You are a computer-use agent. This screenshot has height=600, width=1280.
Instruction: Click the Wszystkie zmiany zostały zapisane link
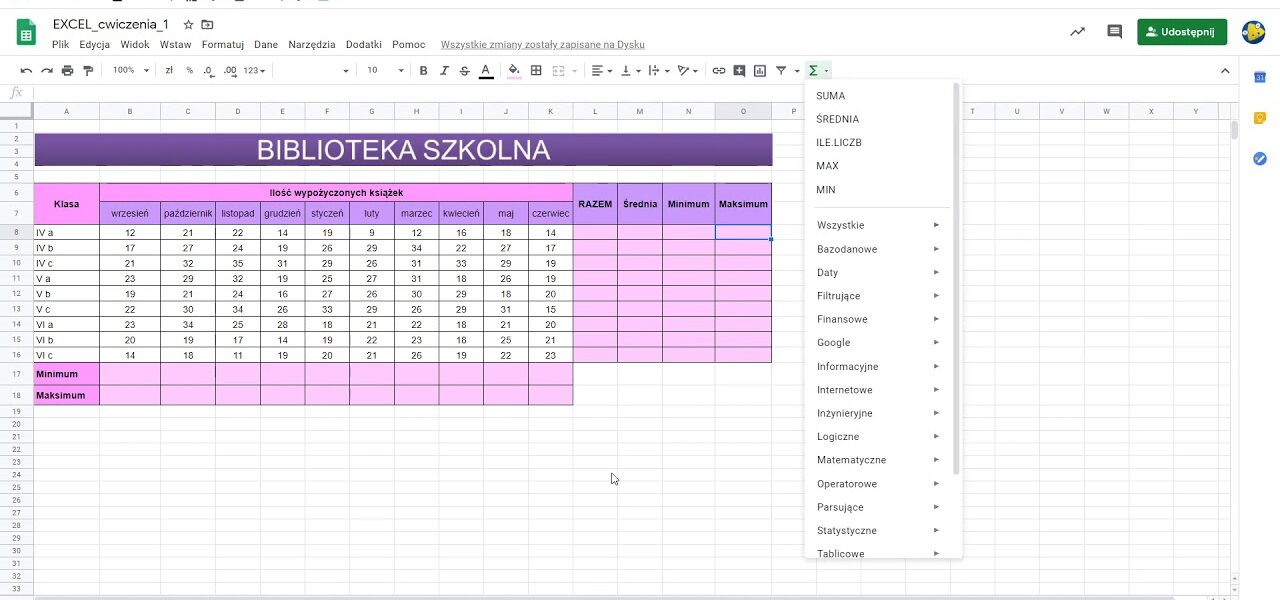click(x=541, y=44)
